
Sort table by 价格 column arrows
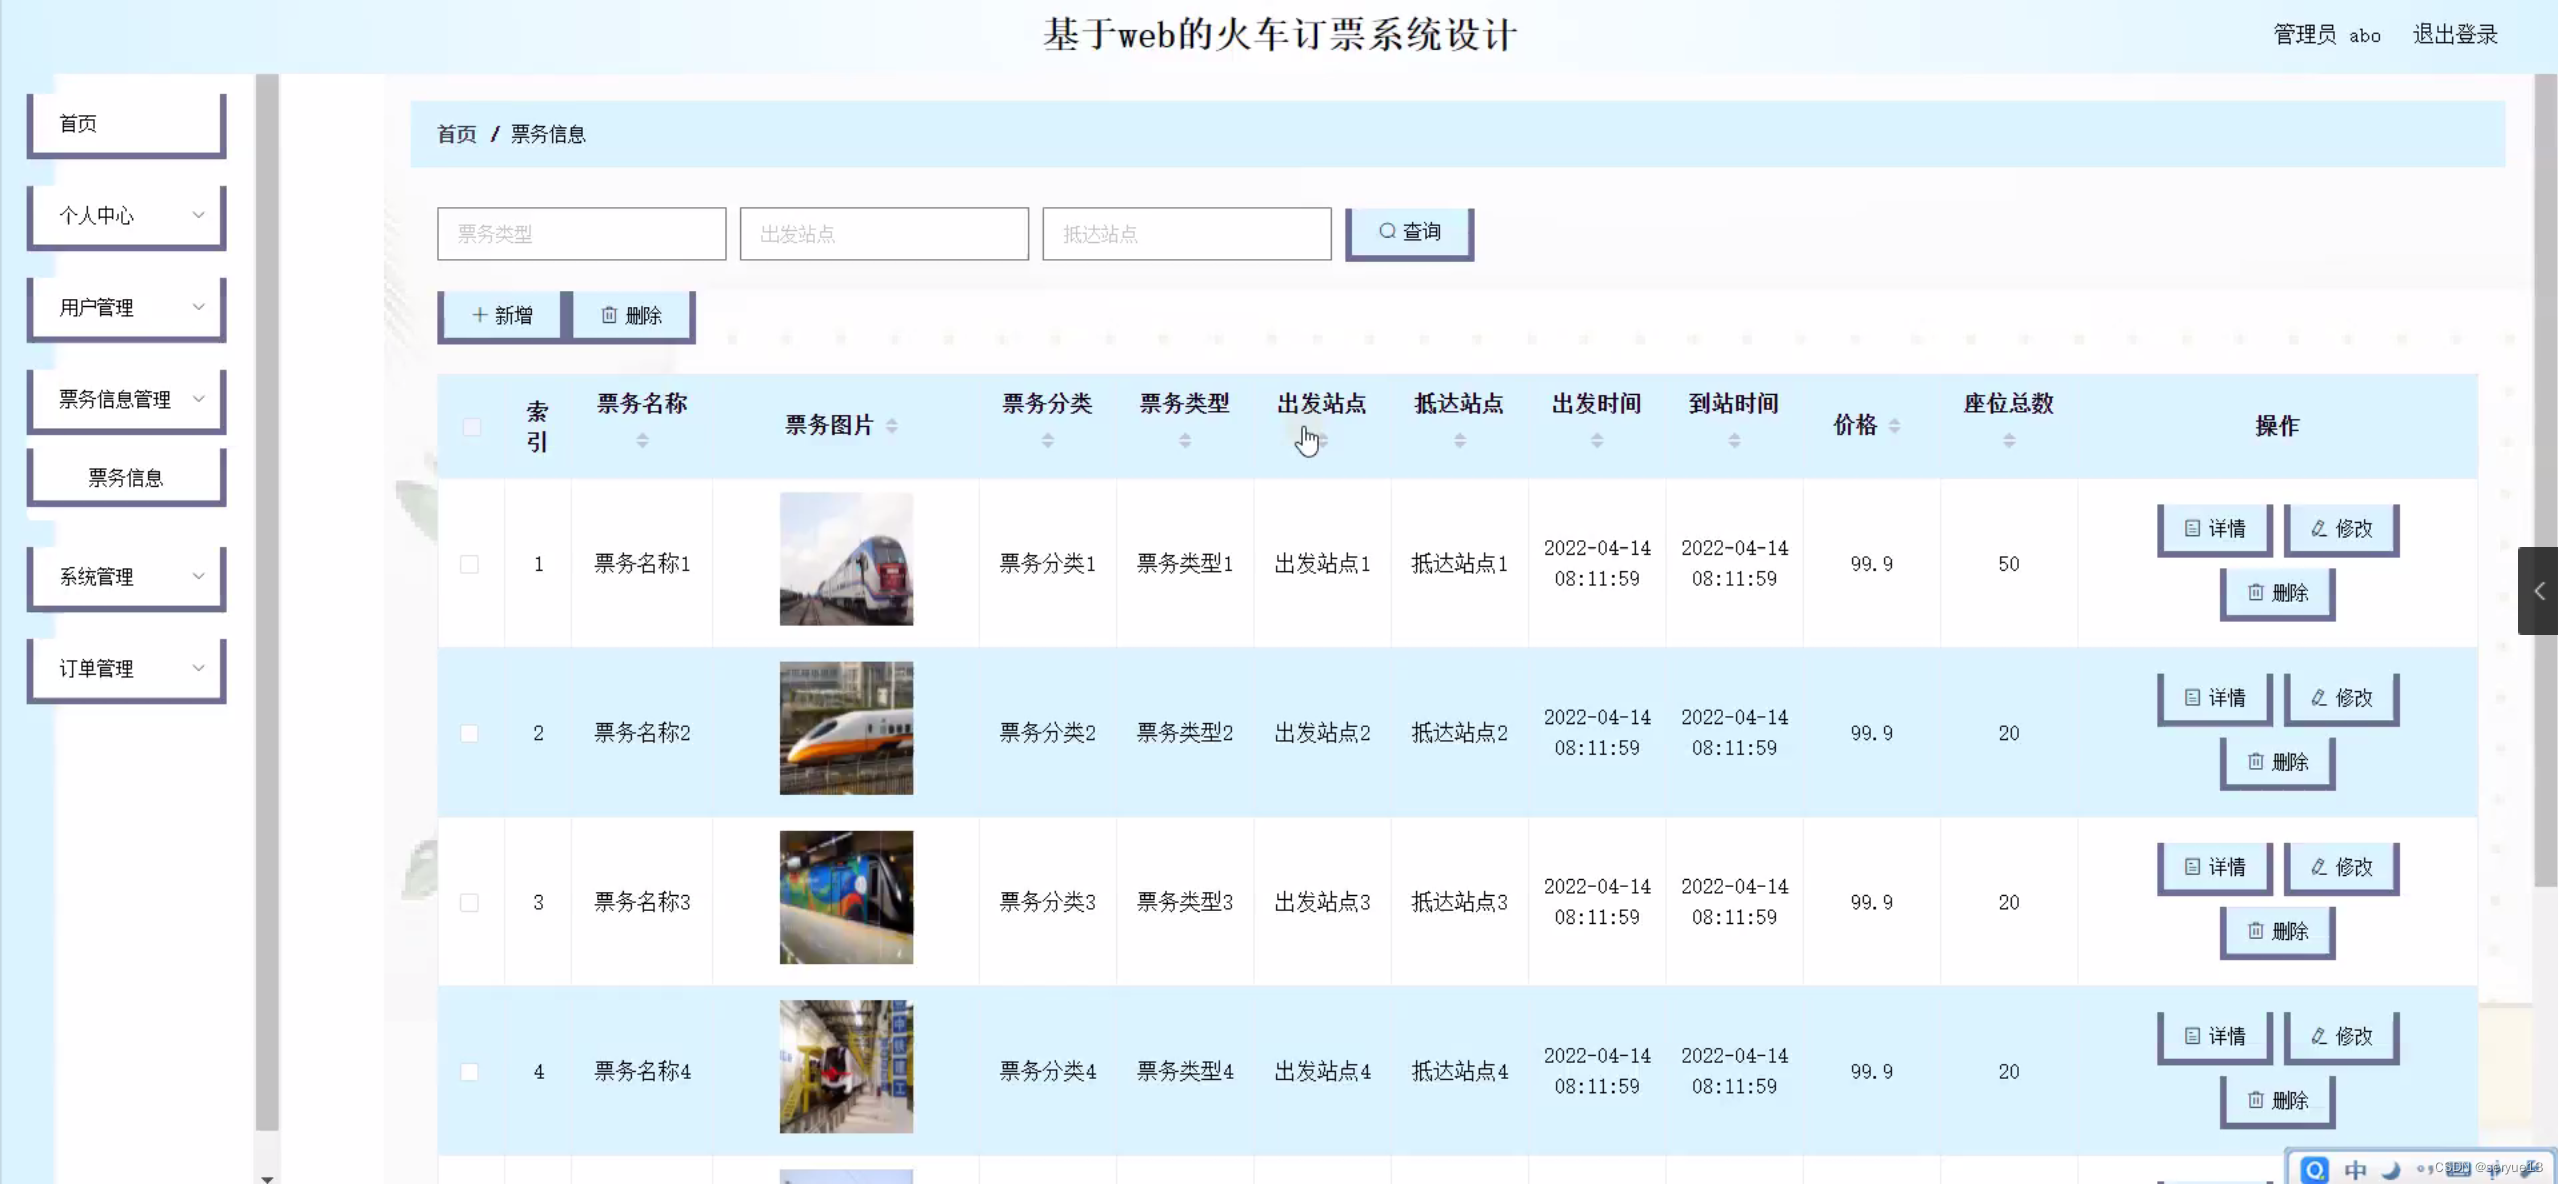(1894, 426)
